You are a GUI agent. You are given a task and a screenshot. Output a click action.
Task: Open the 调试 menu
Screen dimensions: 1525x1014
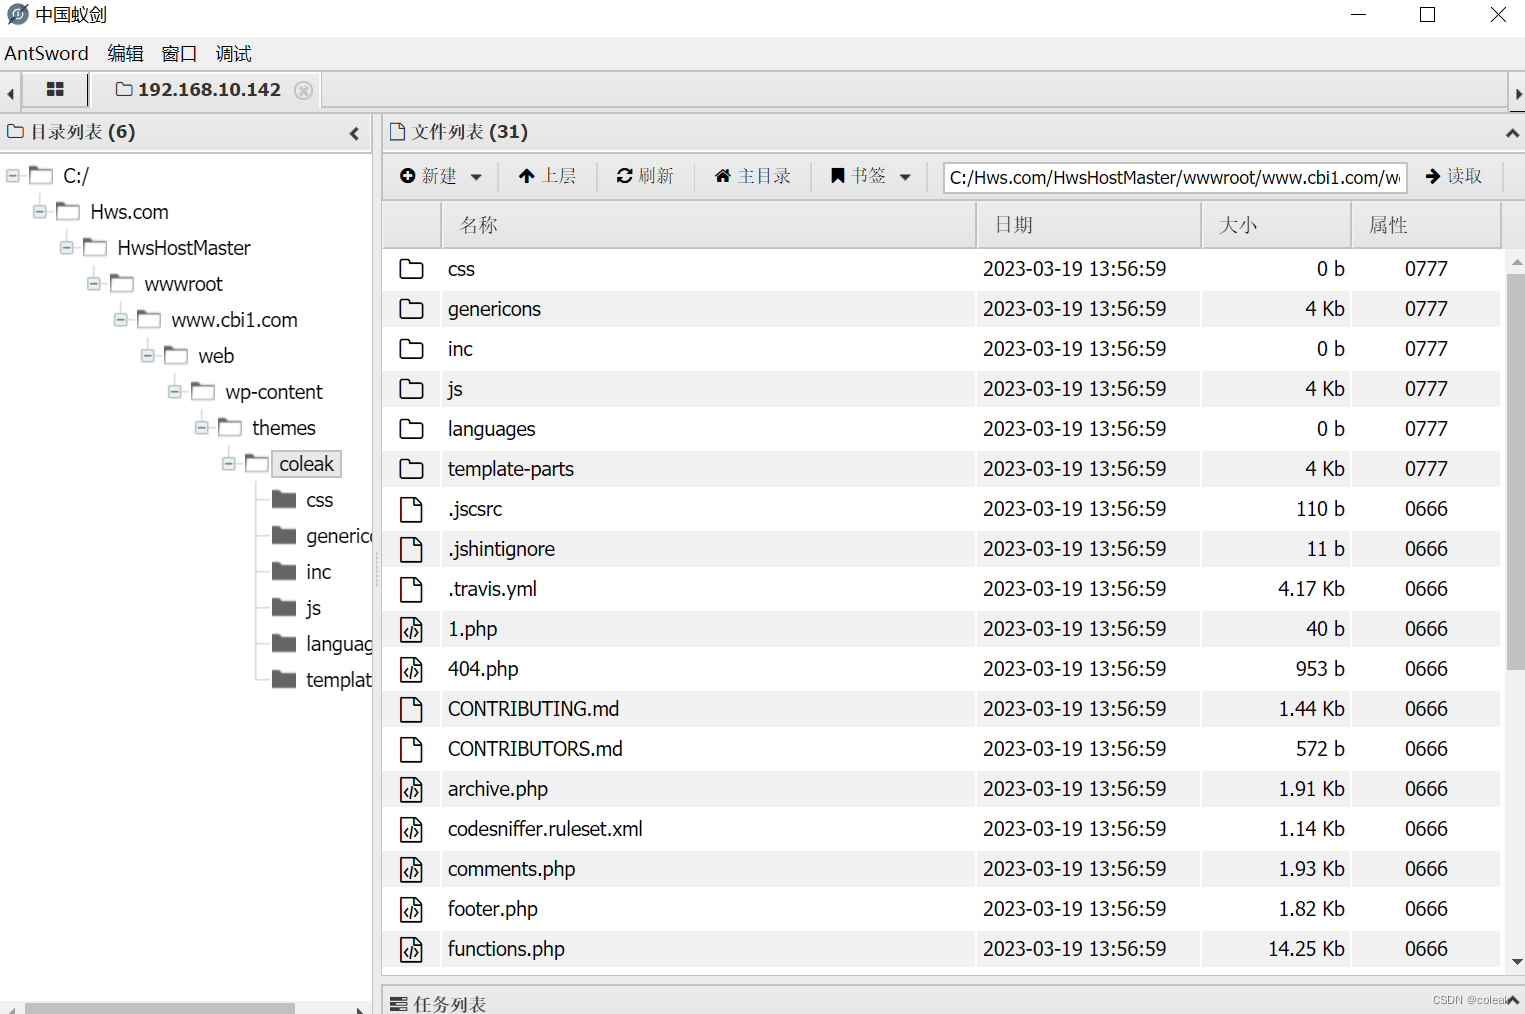[x=232, y=53]
